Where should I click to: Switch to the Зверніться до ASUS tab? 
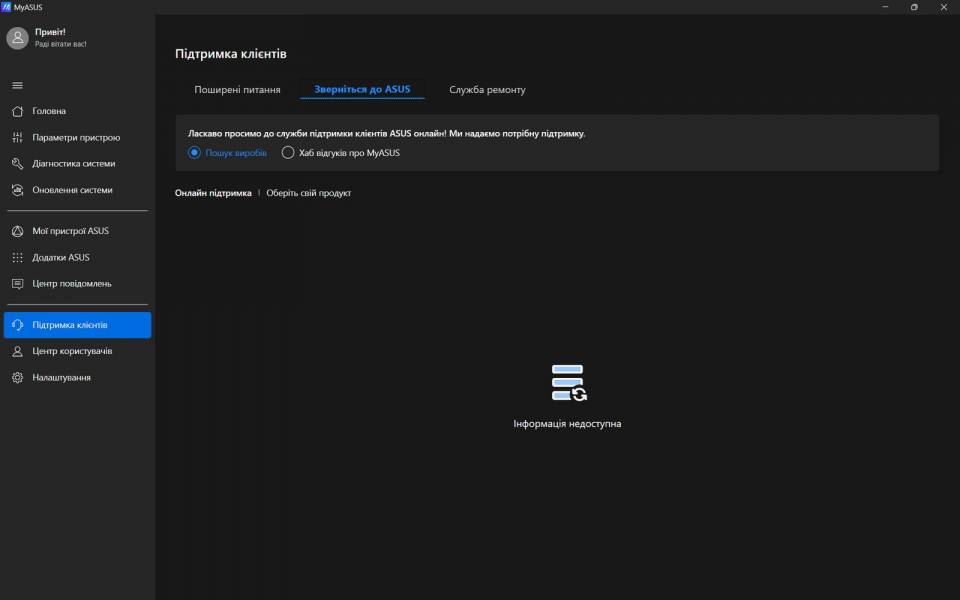click(x=362, y=89)
